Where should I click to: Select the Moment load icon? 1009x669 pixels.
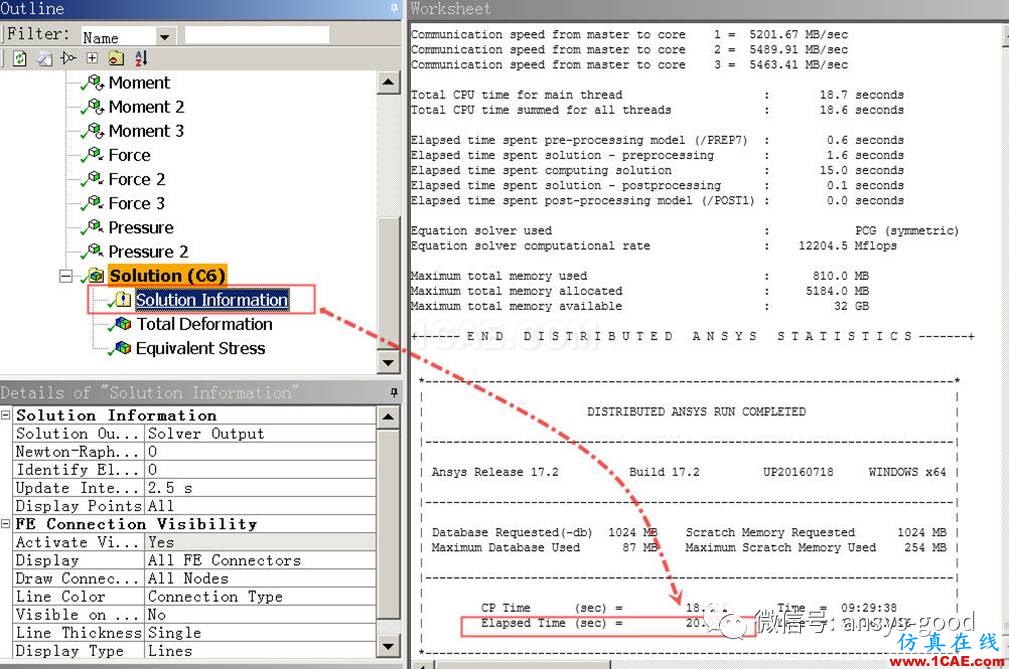click(95, 82)
